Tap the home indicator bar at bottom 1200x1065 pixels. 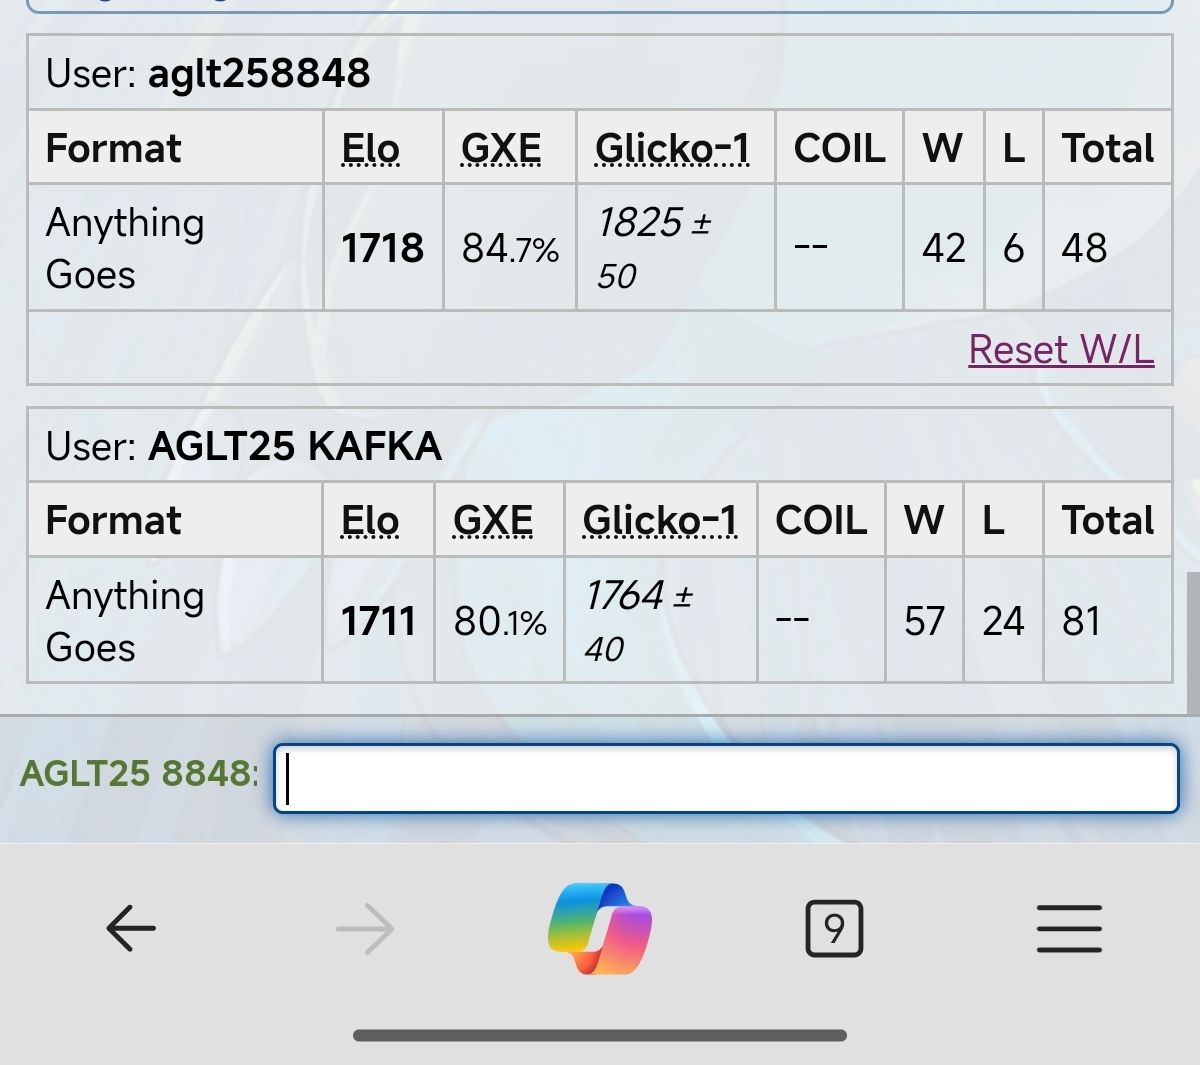coord(600,1036)
